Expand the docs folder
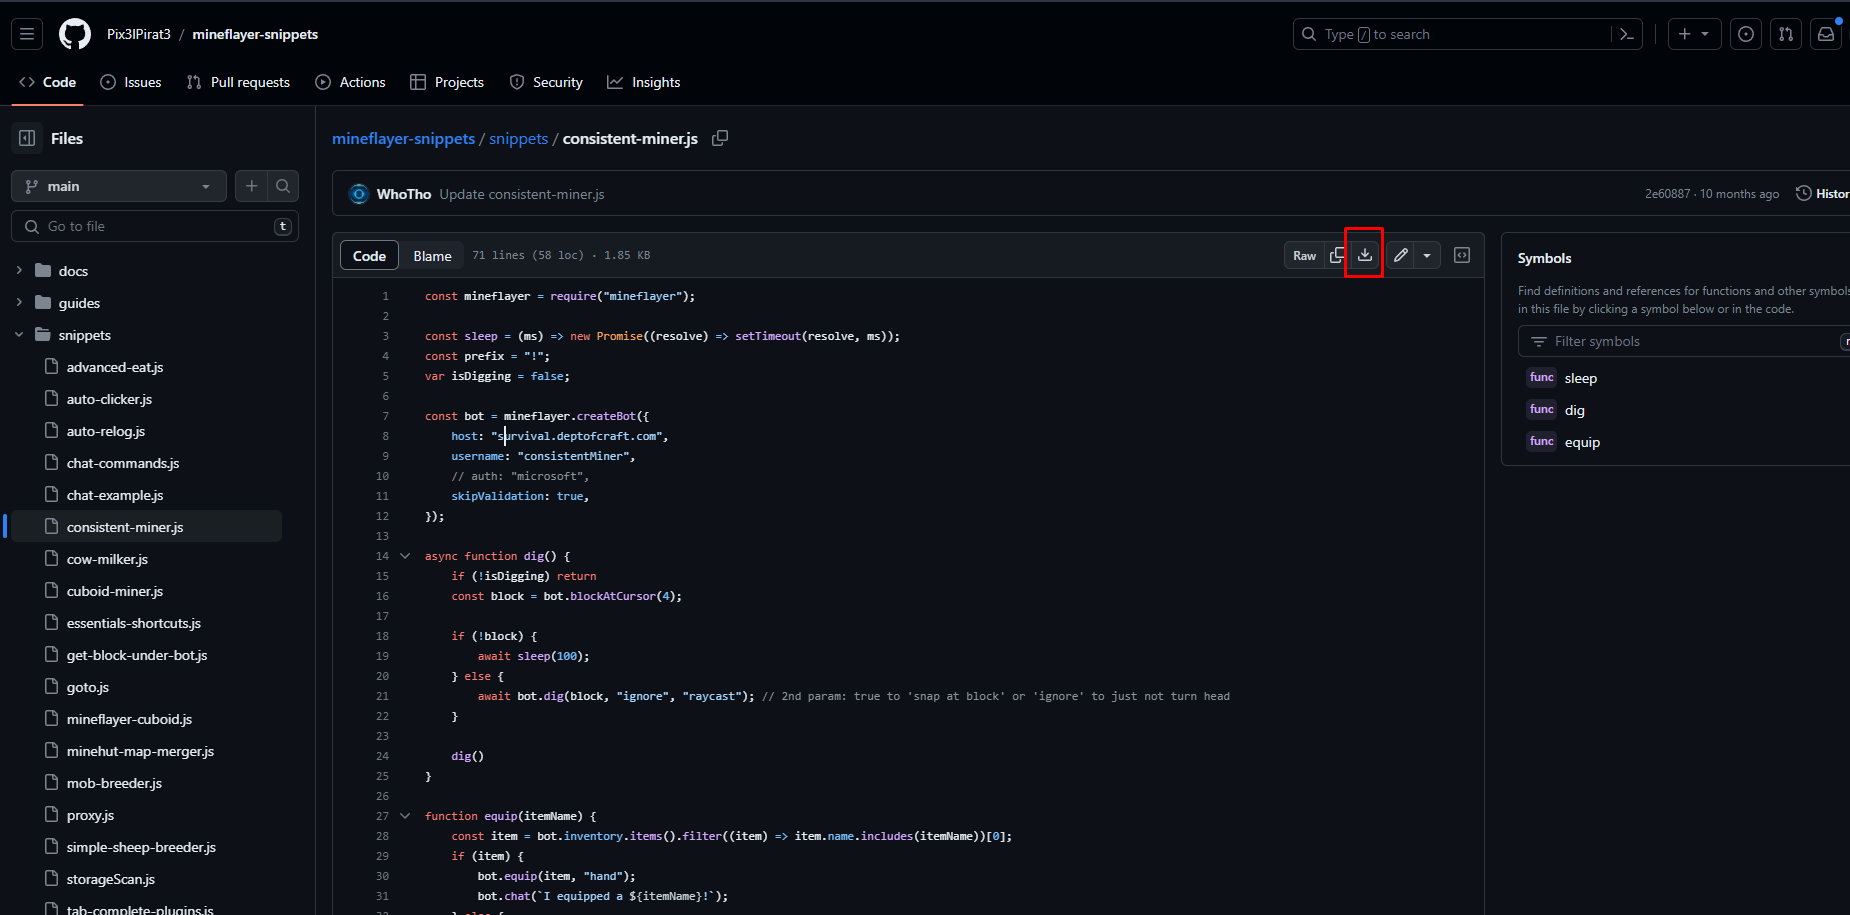 [19, 271]
